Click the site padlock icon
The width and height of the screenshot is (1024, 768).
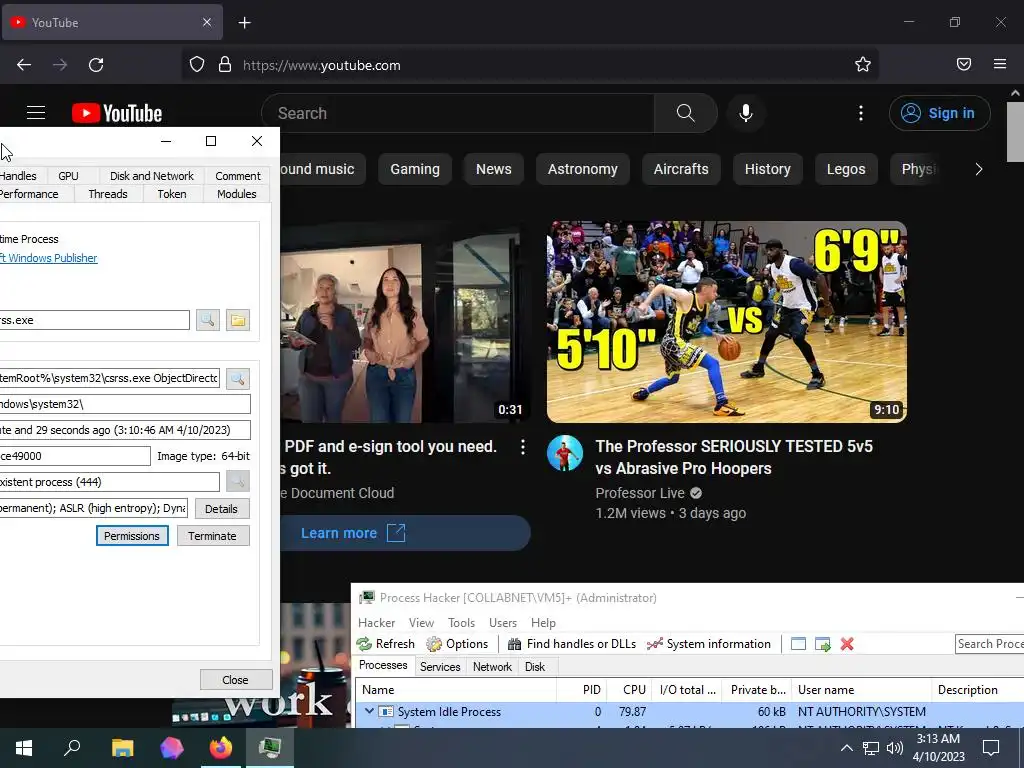[225, 65]
